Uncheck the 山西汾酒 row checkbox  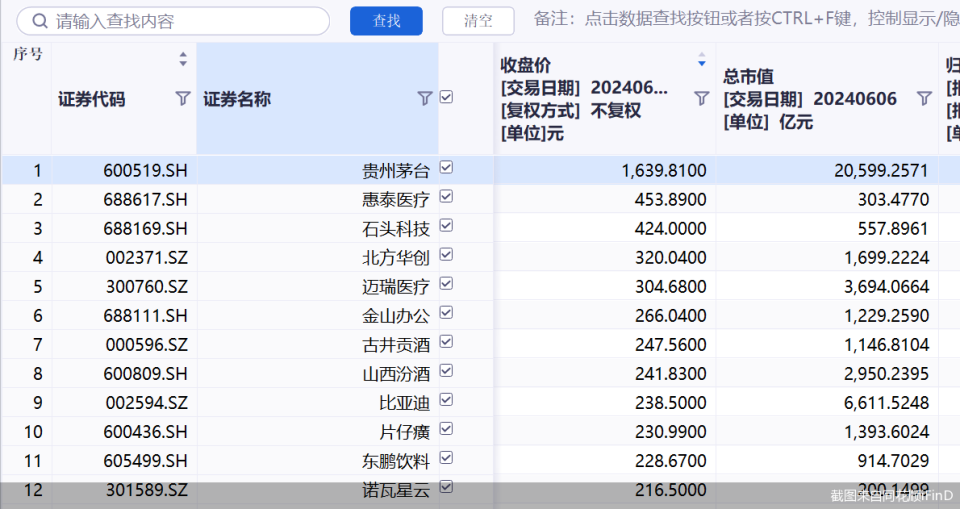pyautogui.click(x=446, y=371)
